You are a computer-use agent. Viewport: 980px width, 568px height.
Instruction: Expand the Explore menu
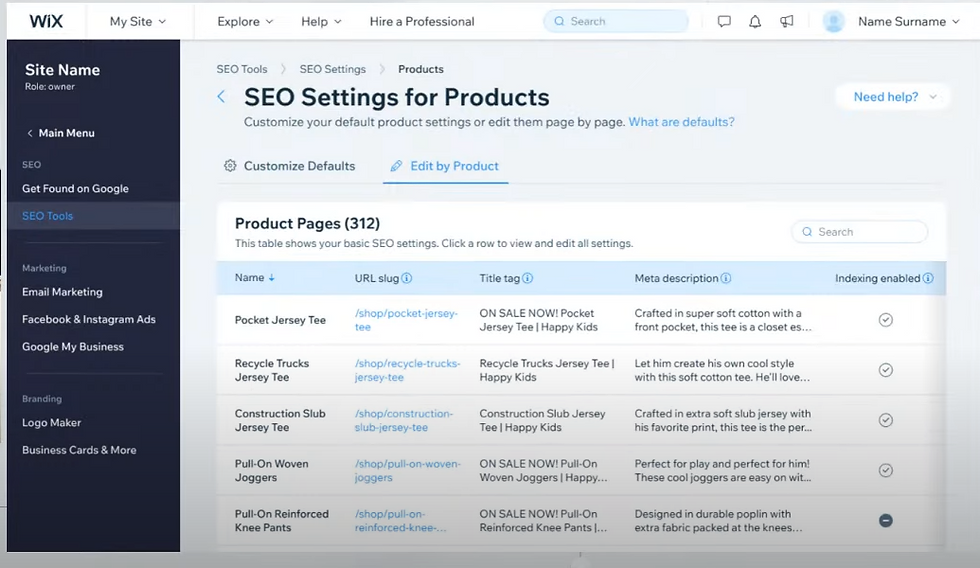pos(245,21)
